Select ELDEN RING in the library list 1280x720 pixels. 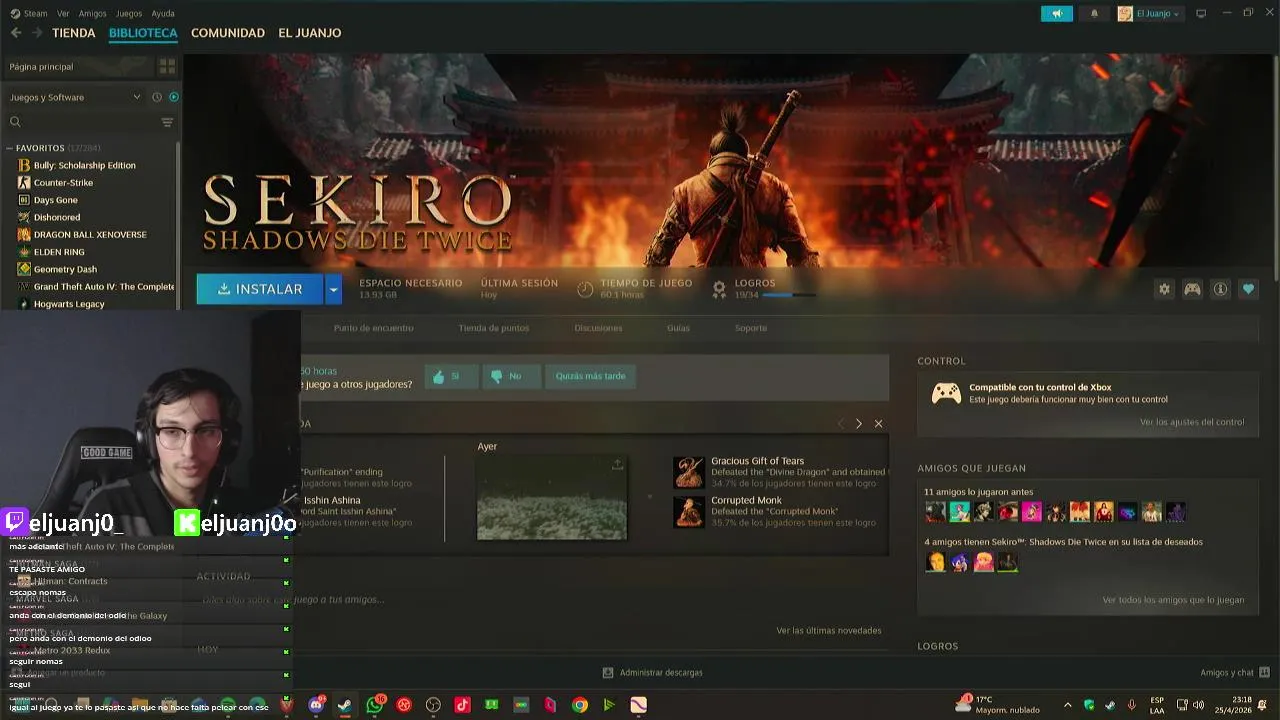point(59,252)
